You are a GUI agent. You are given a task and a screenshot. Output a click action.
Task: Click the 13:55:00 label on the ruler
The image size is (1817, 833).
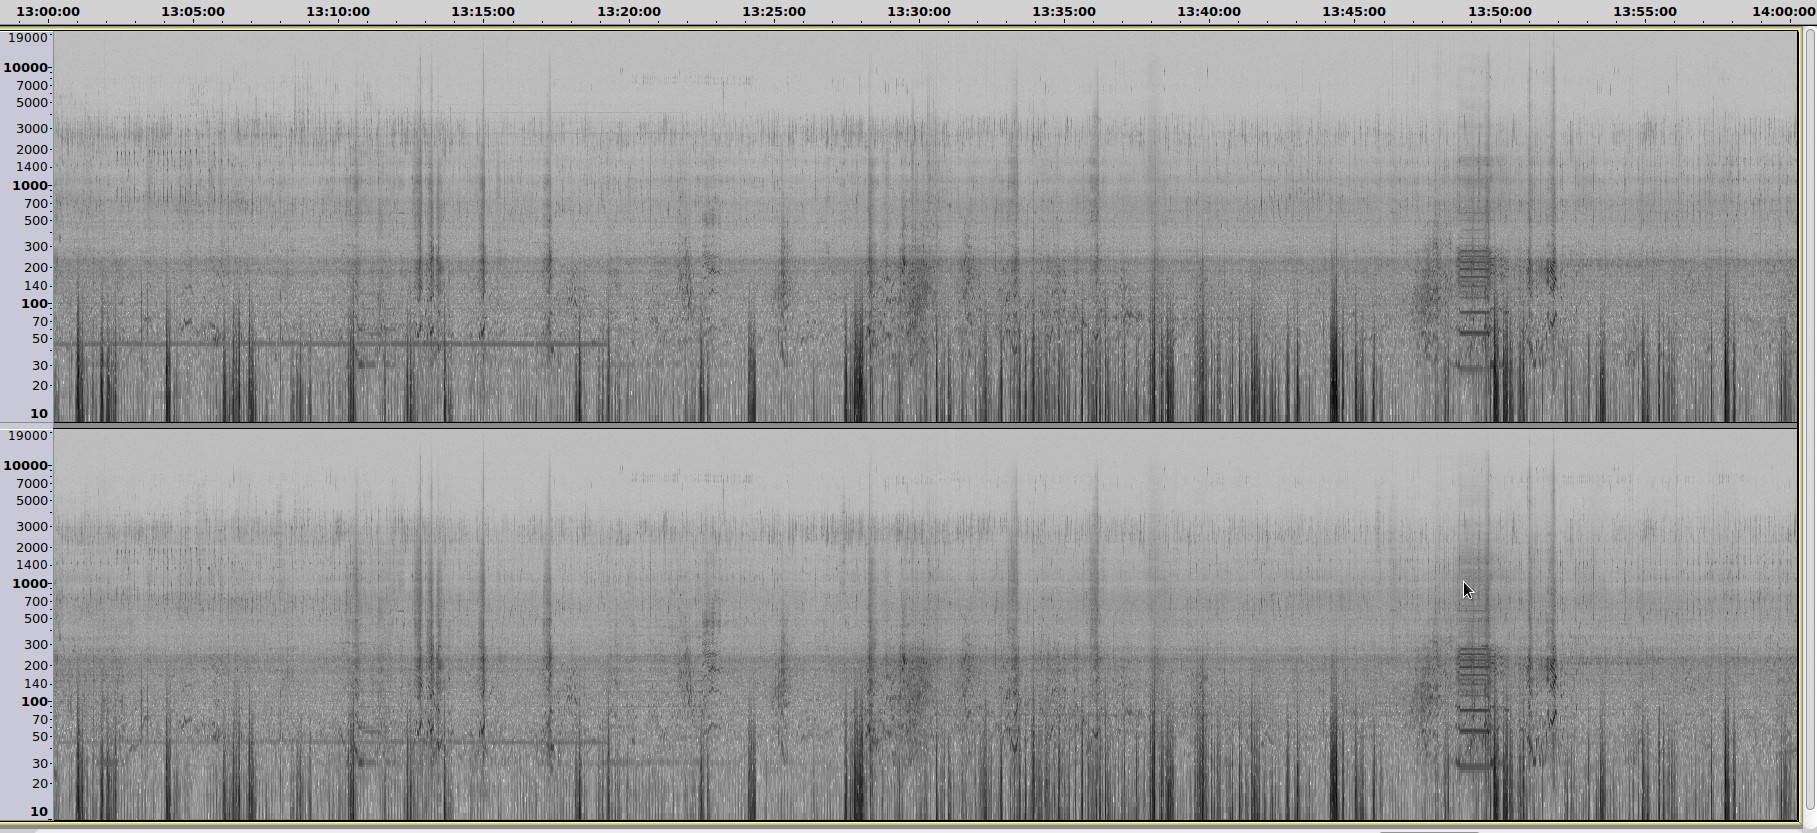tap(1645, 12)
